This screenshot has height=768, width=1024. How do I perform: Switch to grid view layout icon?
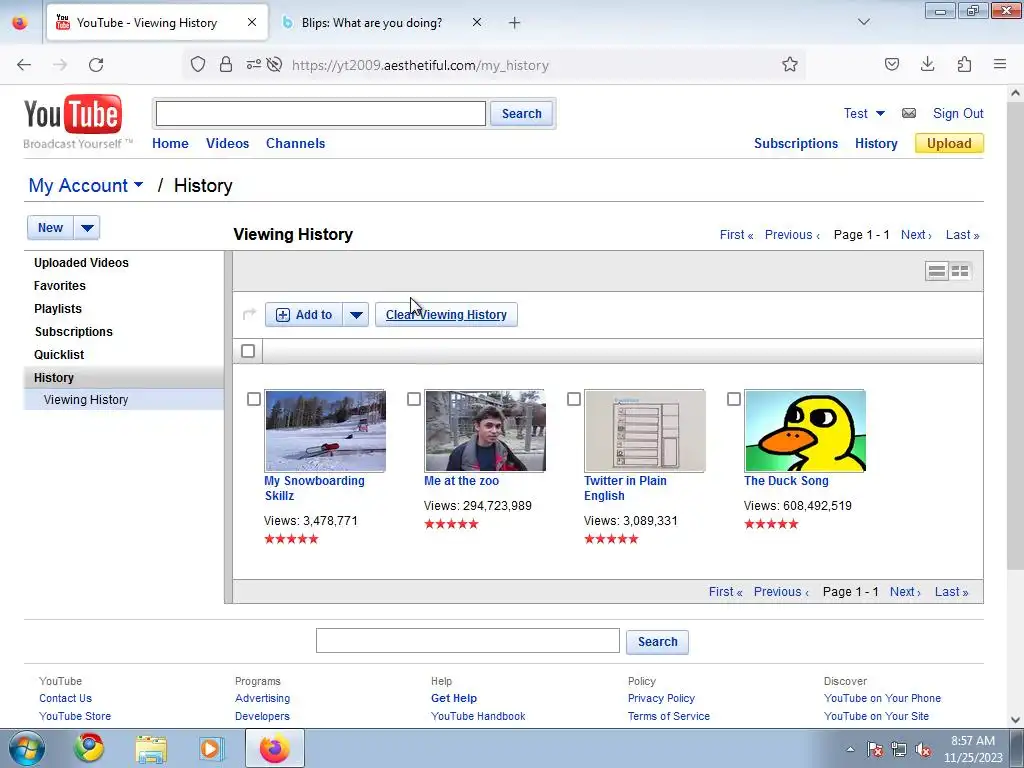pos(960,271)
